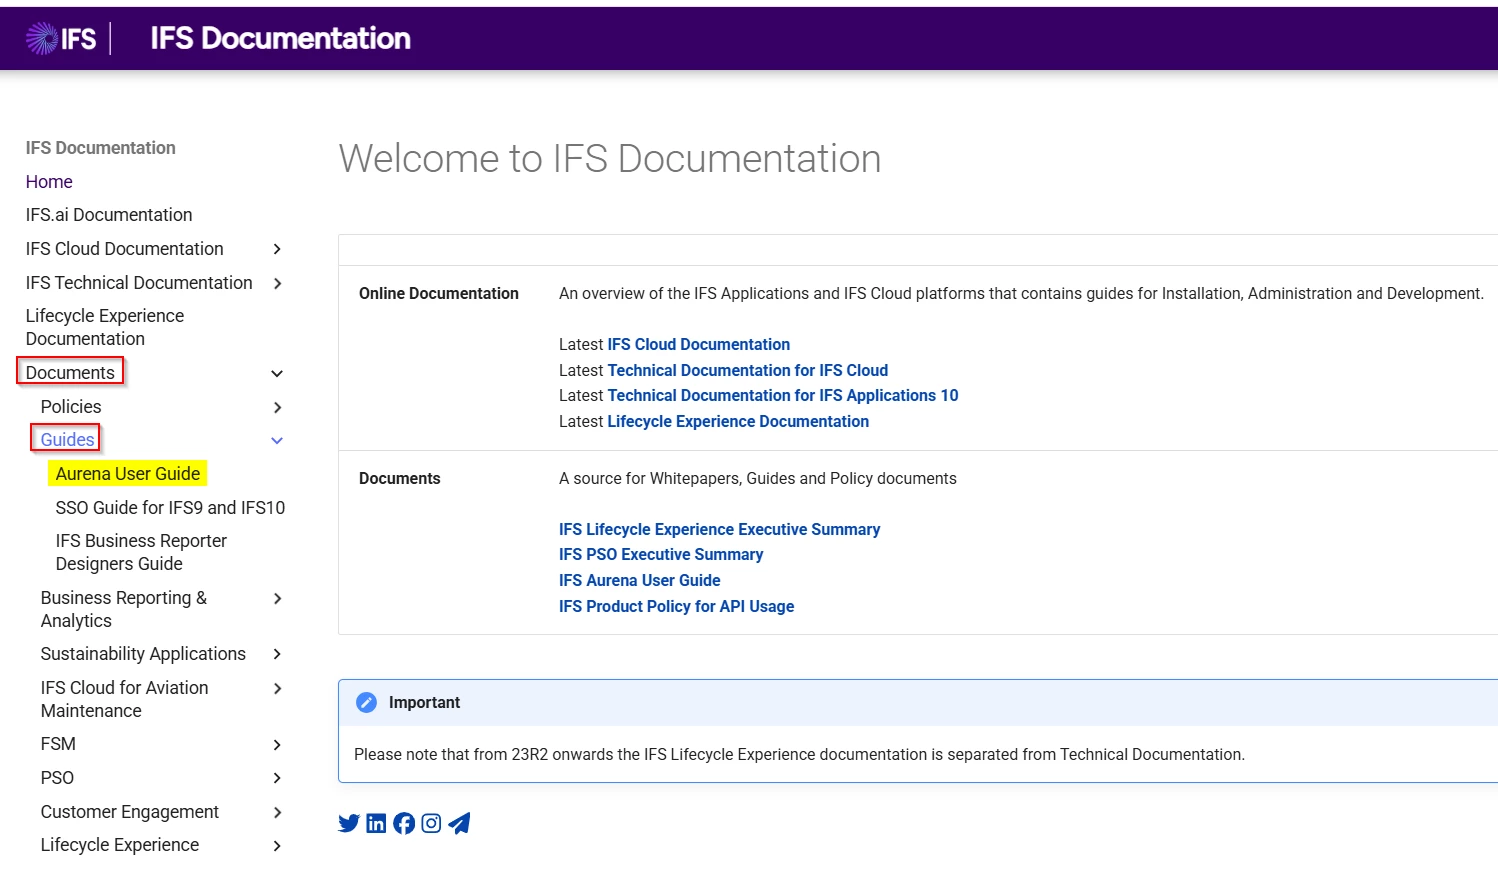Open SSO Guide for IFS9 and IFS10
Viewport: 1498px width, 884px height.
(x=170, y=508)
